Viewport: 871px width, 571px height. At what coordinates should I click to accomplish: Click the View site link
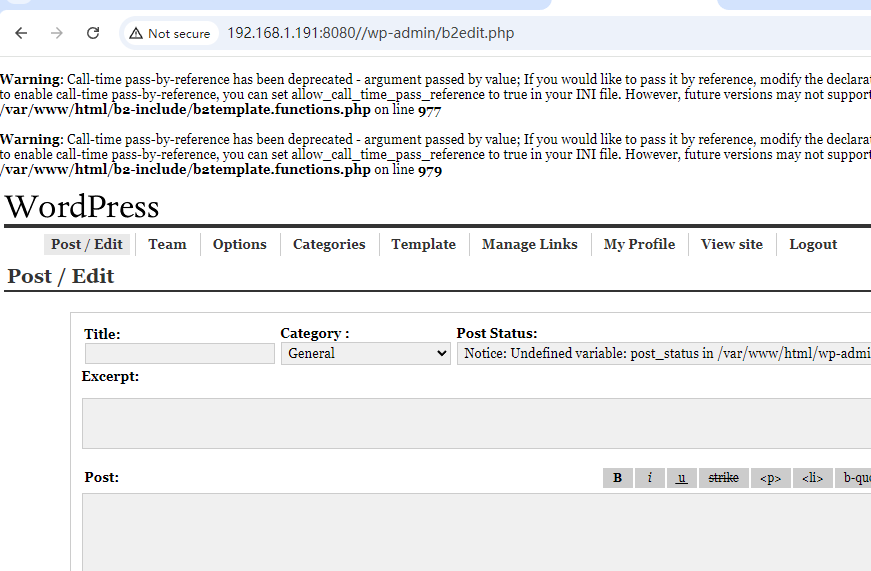(x=731, y=244)
